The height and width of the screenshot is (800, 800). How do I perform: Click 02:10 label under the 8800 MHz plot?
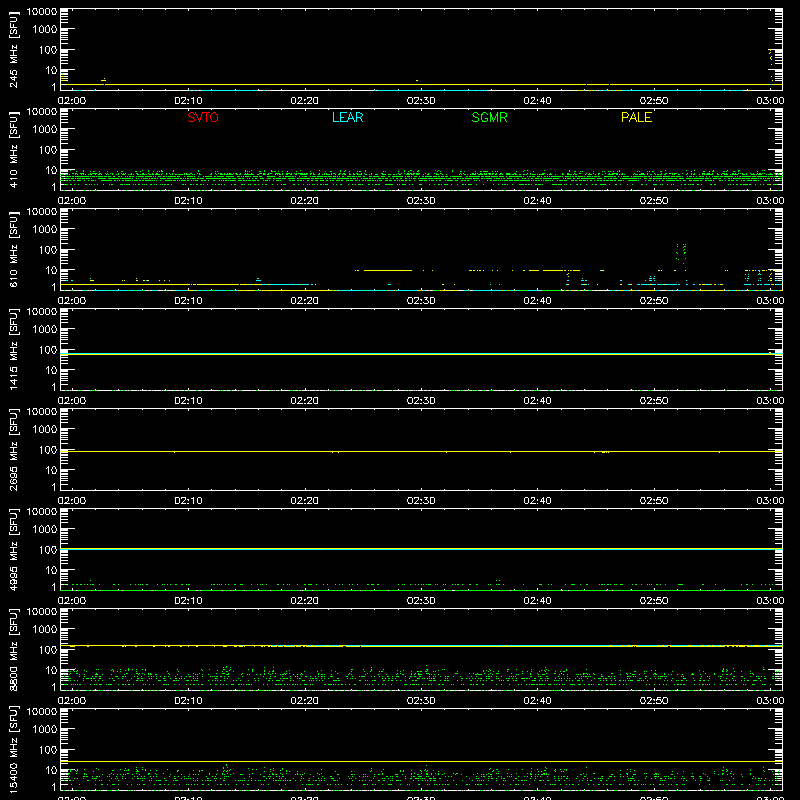[188, 701]
